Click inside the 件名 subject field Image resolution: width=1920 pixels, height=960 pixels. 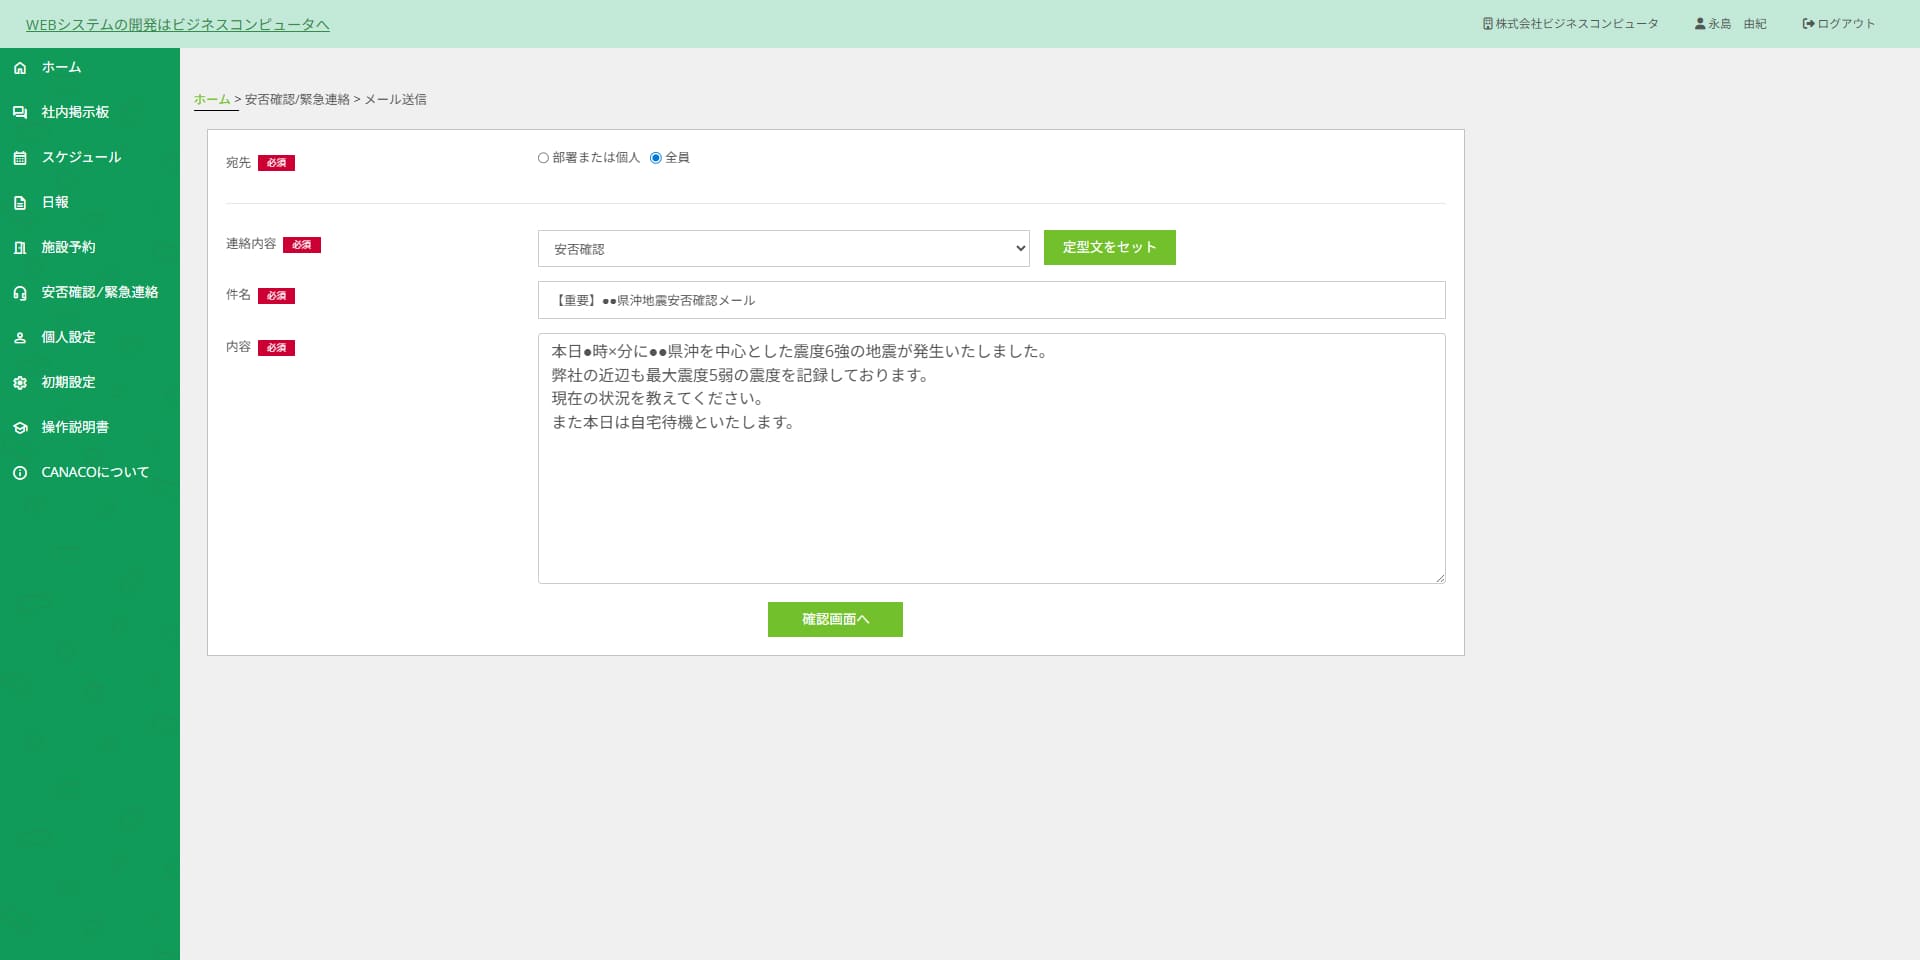(x=990, y=300)
